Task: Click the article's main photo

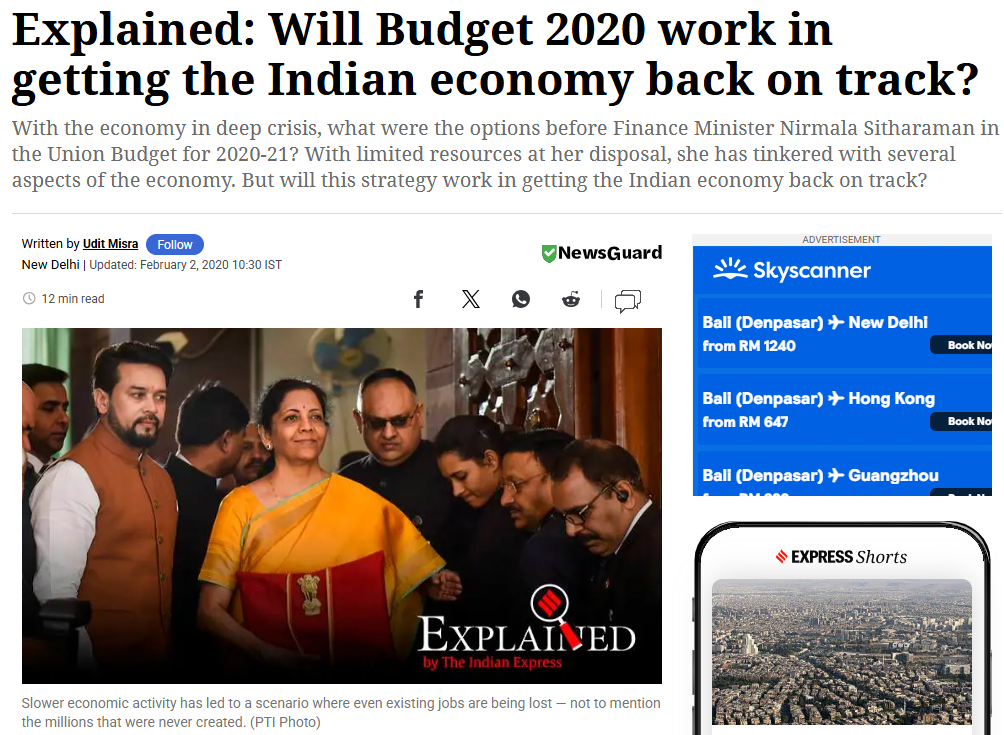Action: (x=341, y=506)
